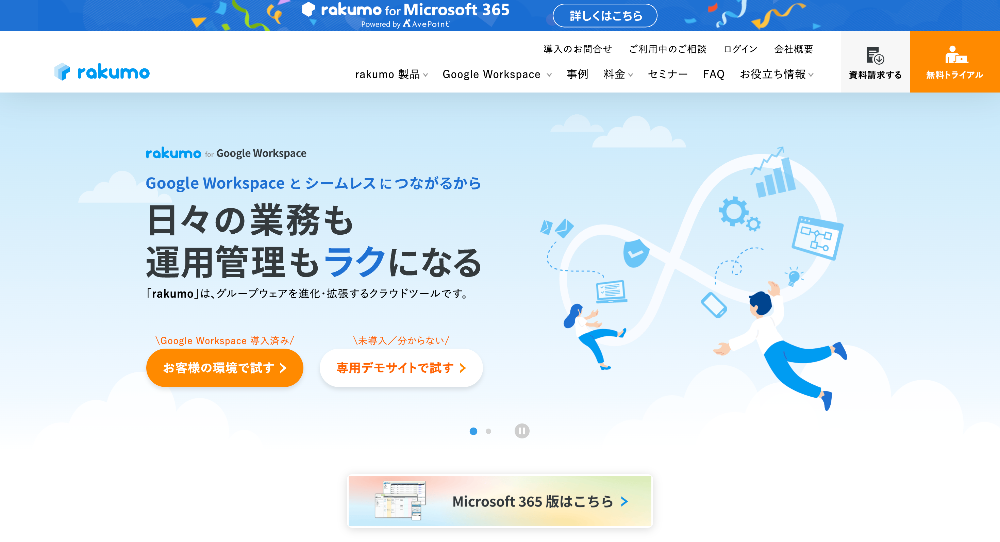The height and width of the screenshot is (542, 1000).
Task: Open the ログイン link
Action: [740, 48]
